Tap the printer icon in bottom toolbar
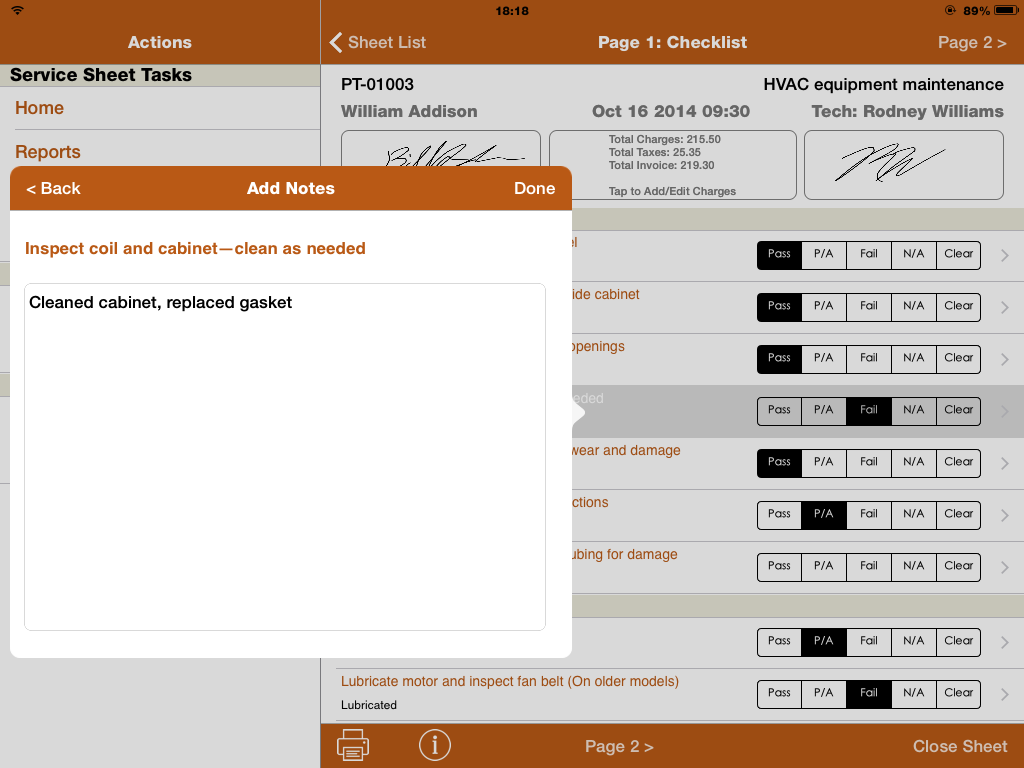 [354, 745]
